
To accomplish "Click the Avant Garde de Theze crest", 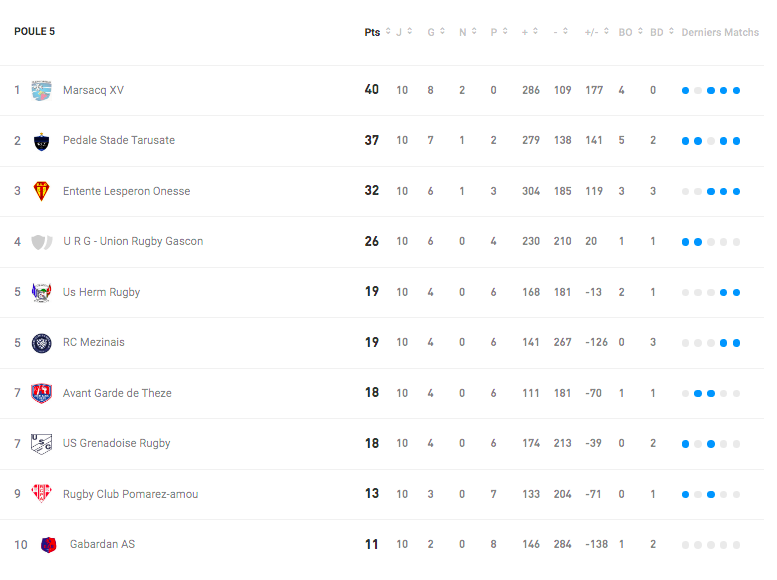I will [42, 394].
